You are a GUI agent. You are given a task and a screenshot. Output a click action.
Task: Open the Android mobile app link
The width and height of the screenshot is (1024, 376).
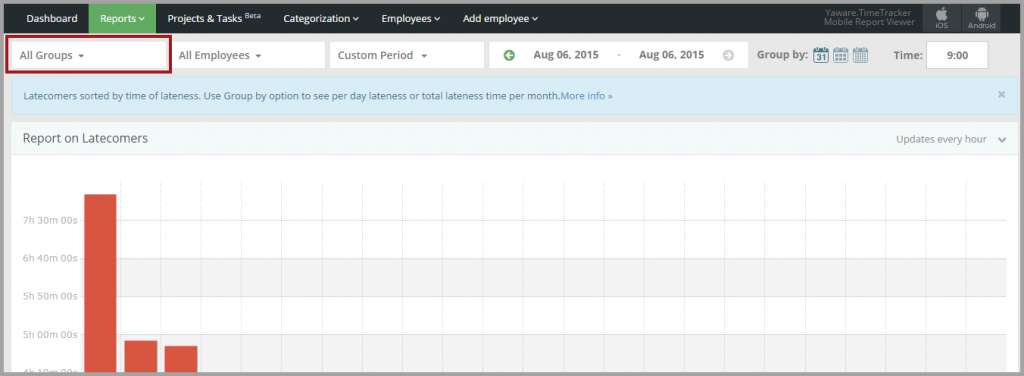pos(982,18)
